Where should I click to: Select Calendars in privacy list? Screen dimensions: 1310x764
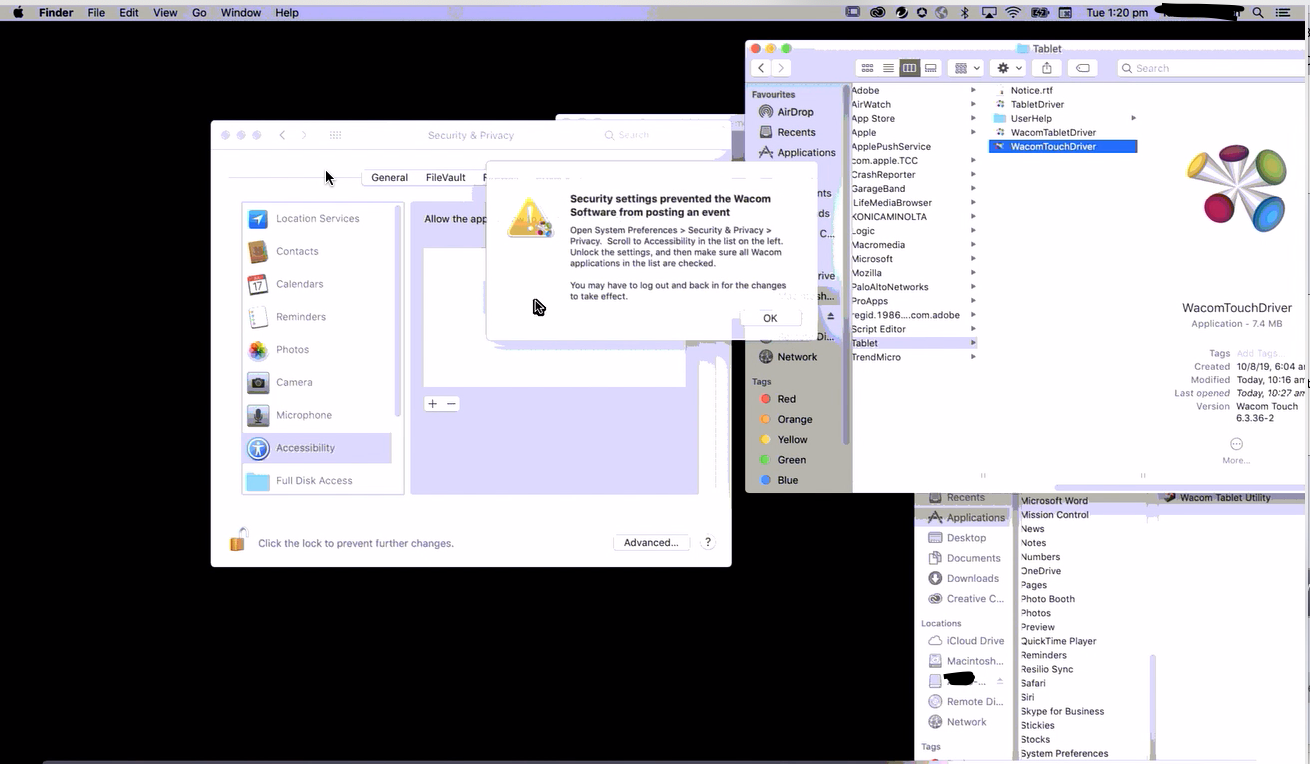(317, 284)
